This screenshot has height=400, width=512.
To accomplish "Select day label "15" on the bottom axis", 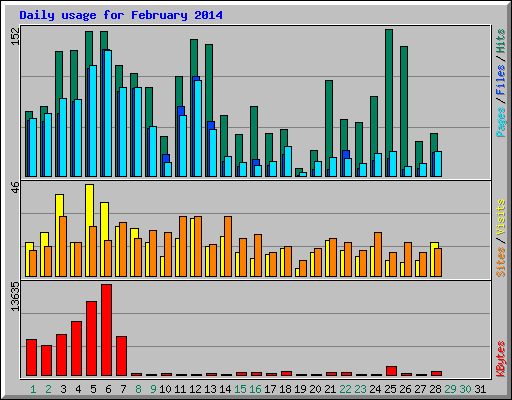I will coord(240,389).
